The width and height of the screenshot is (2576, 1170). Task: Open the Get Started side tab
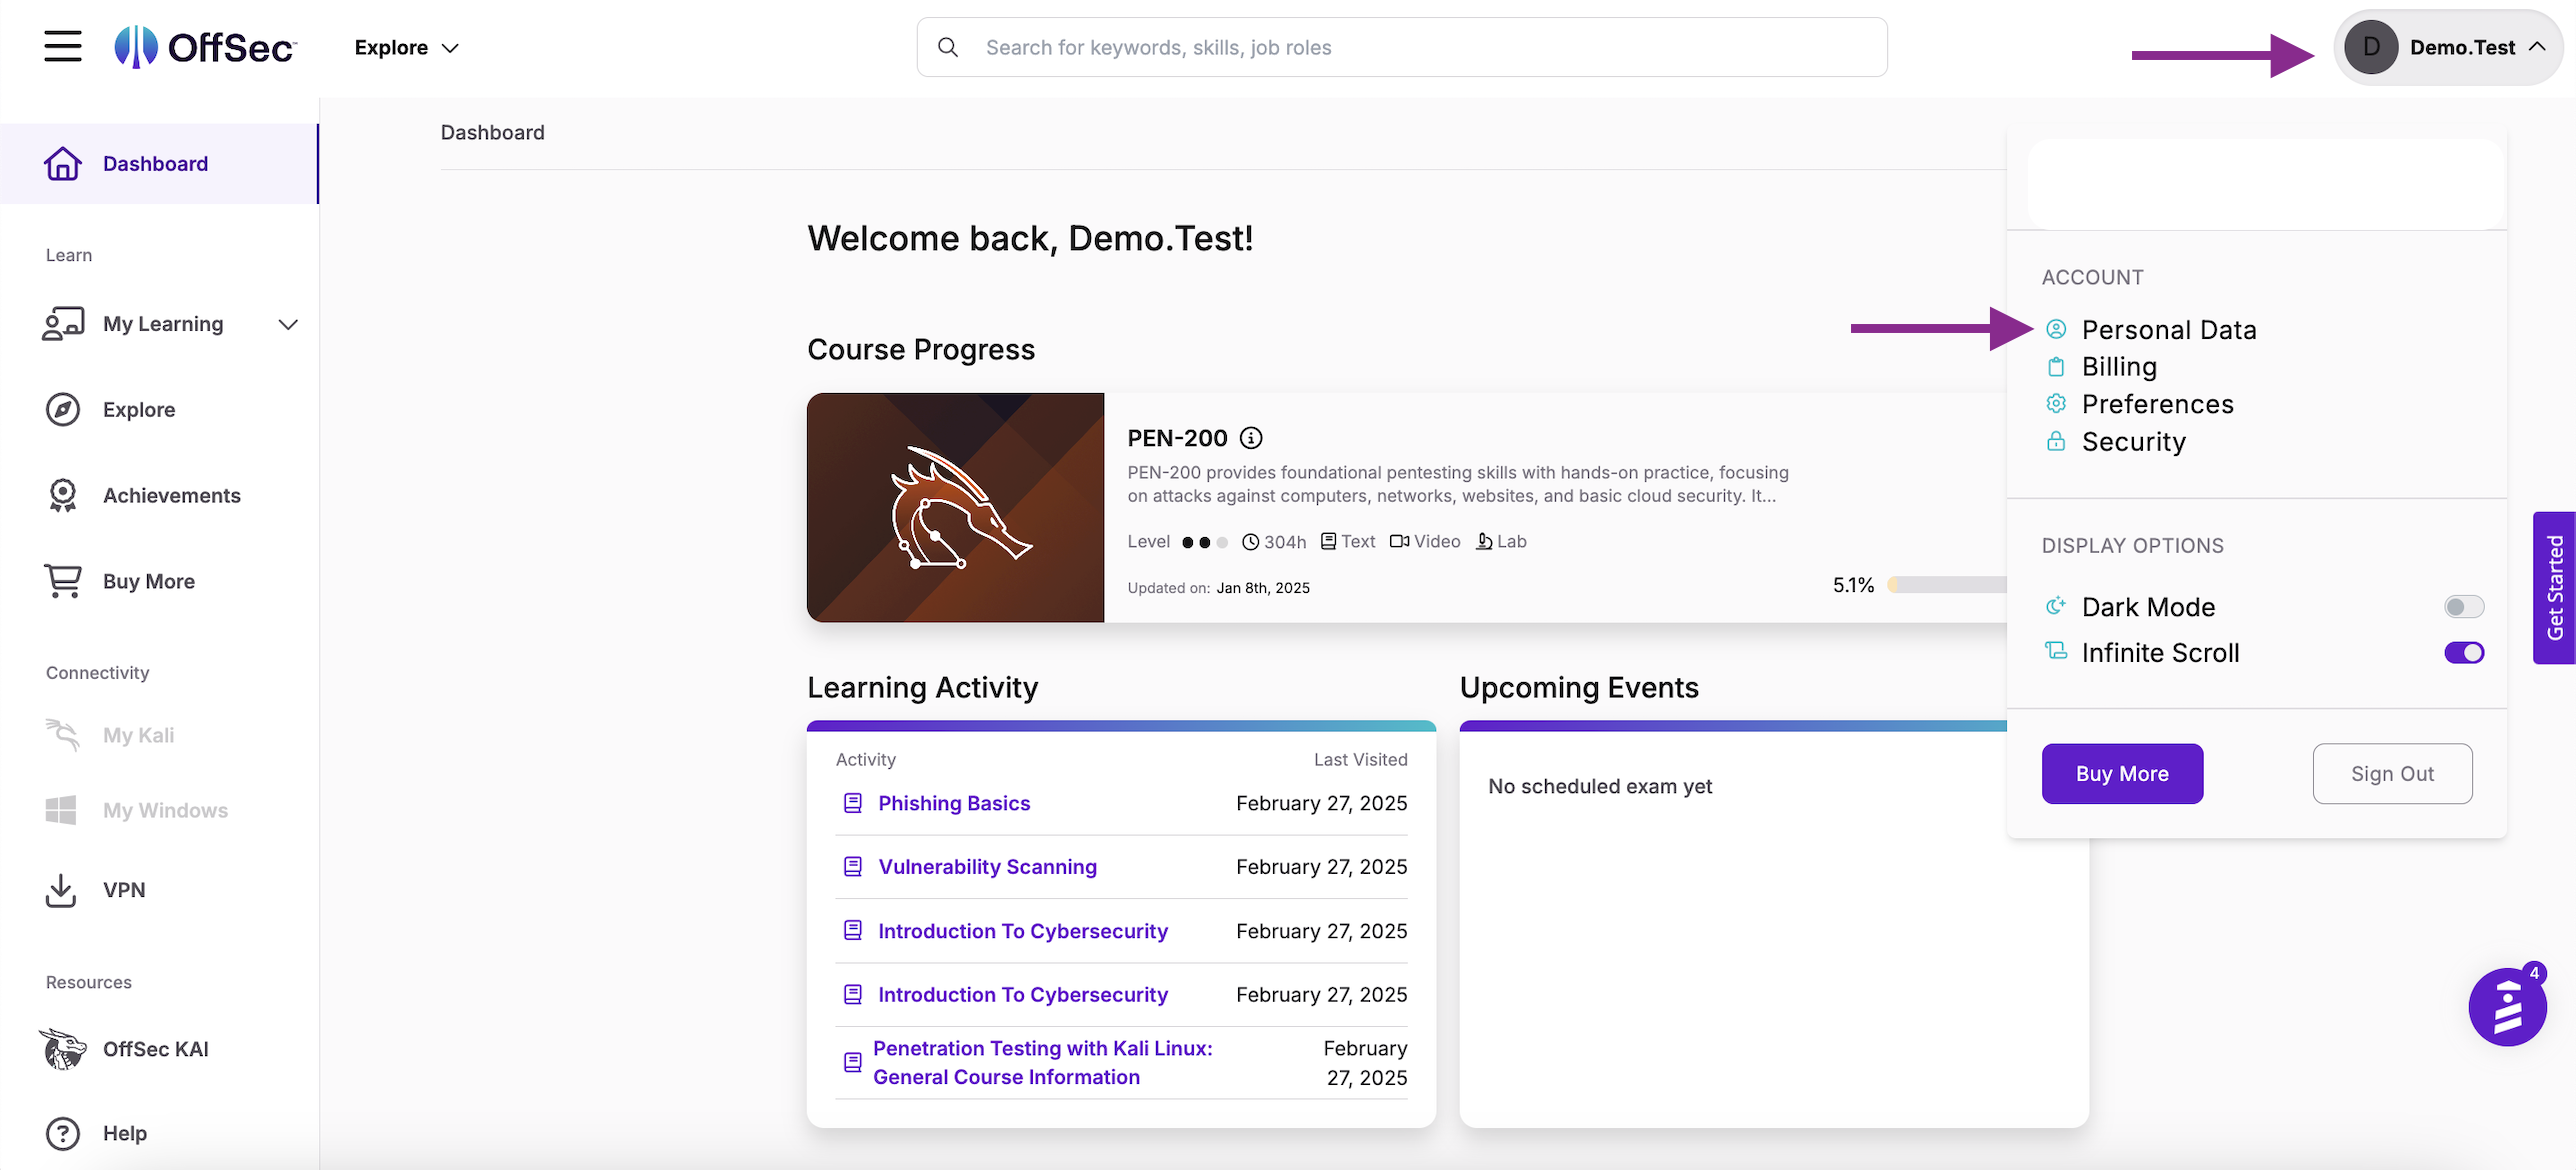[2554, 588]
